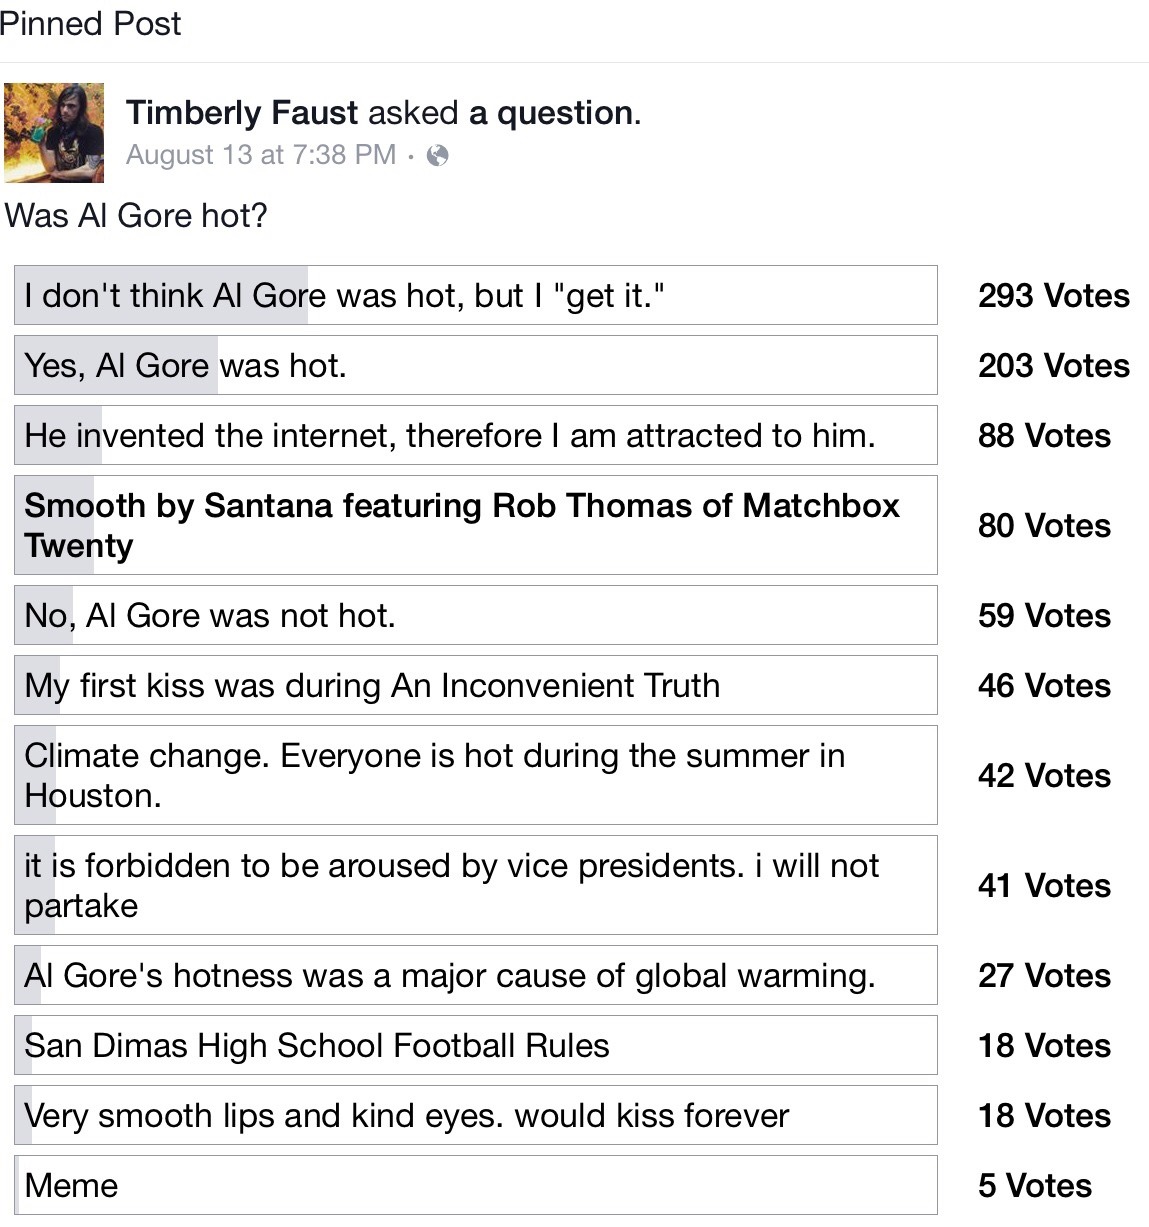Vote for 'Smooth by Santana' option
1149x1227 pixels.
pyautogui.click(x=475, y=525)
